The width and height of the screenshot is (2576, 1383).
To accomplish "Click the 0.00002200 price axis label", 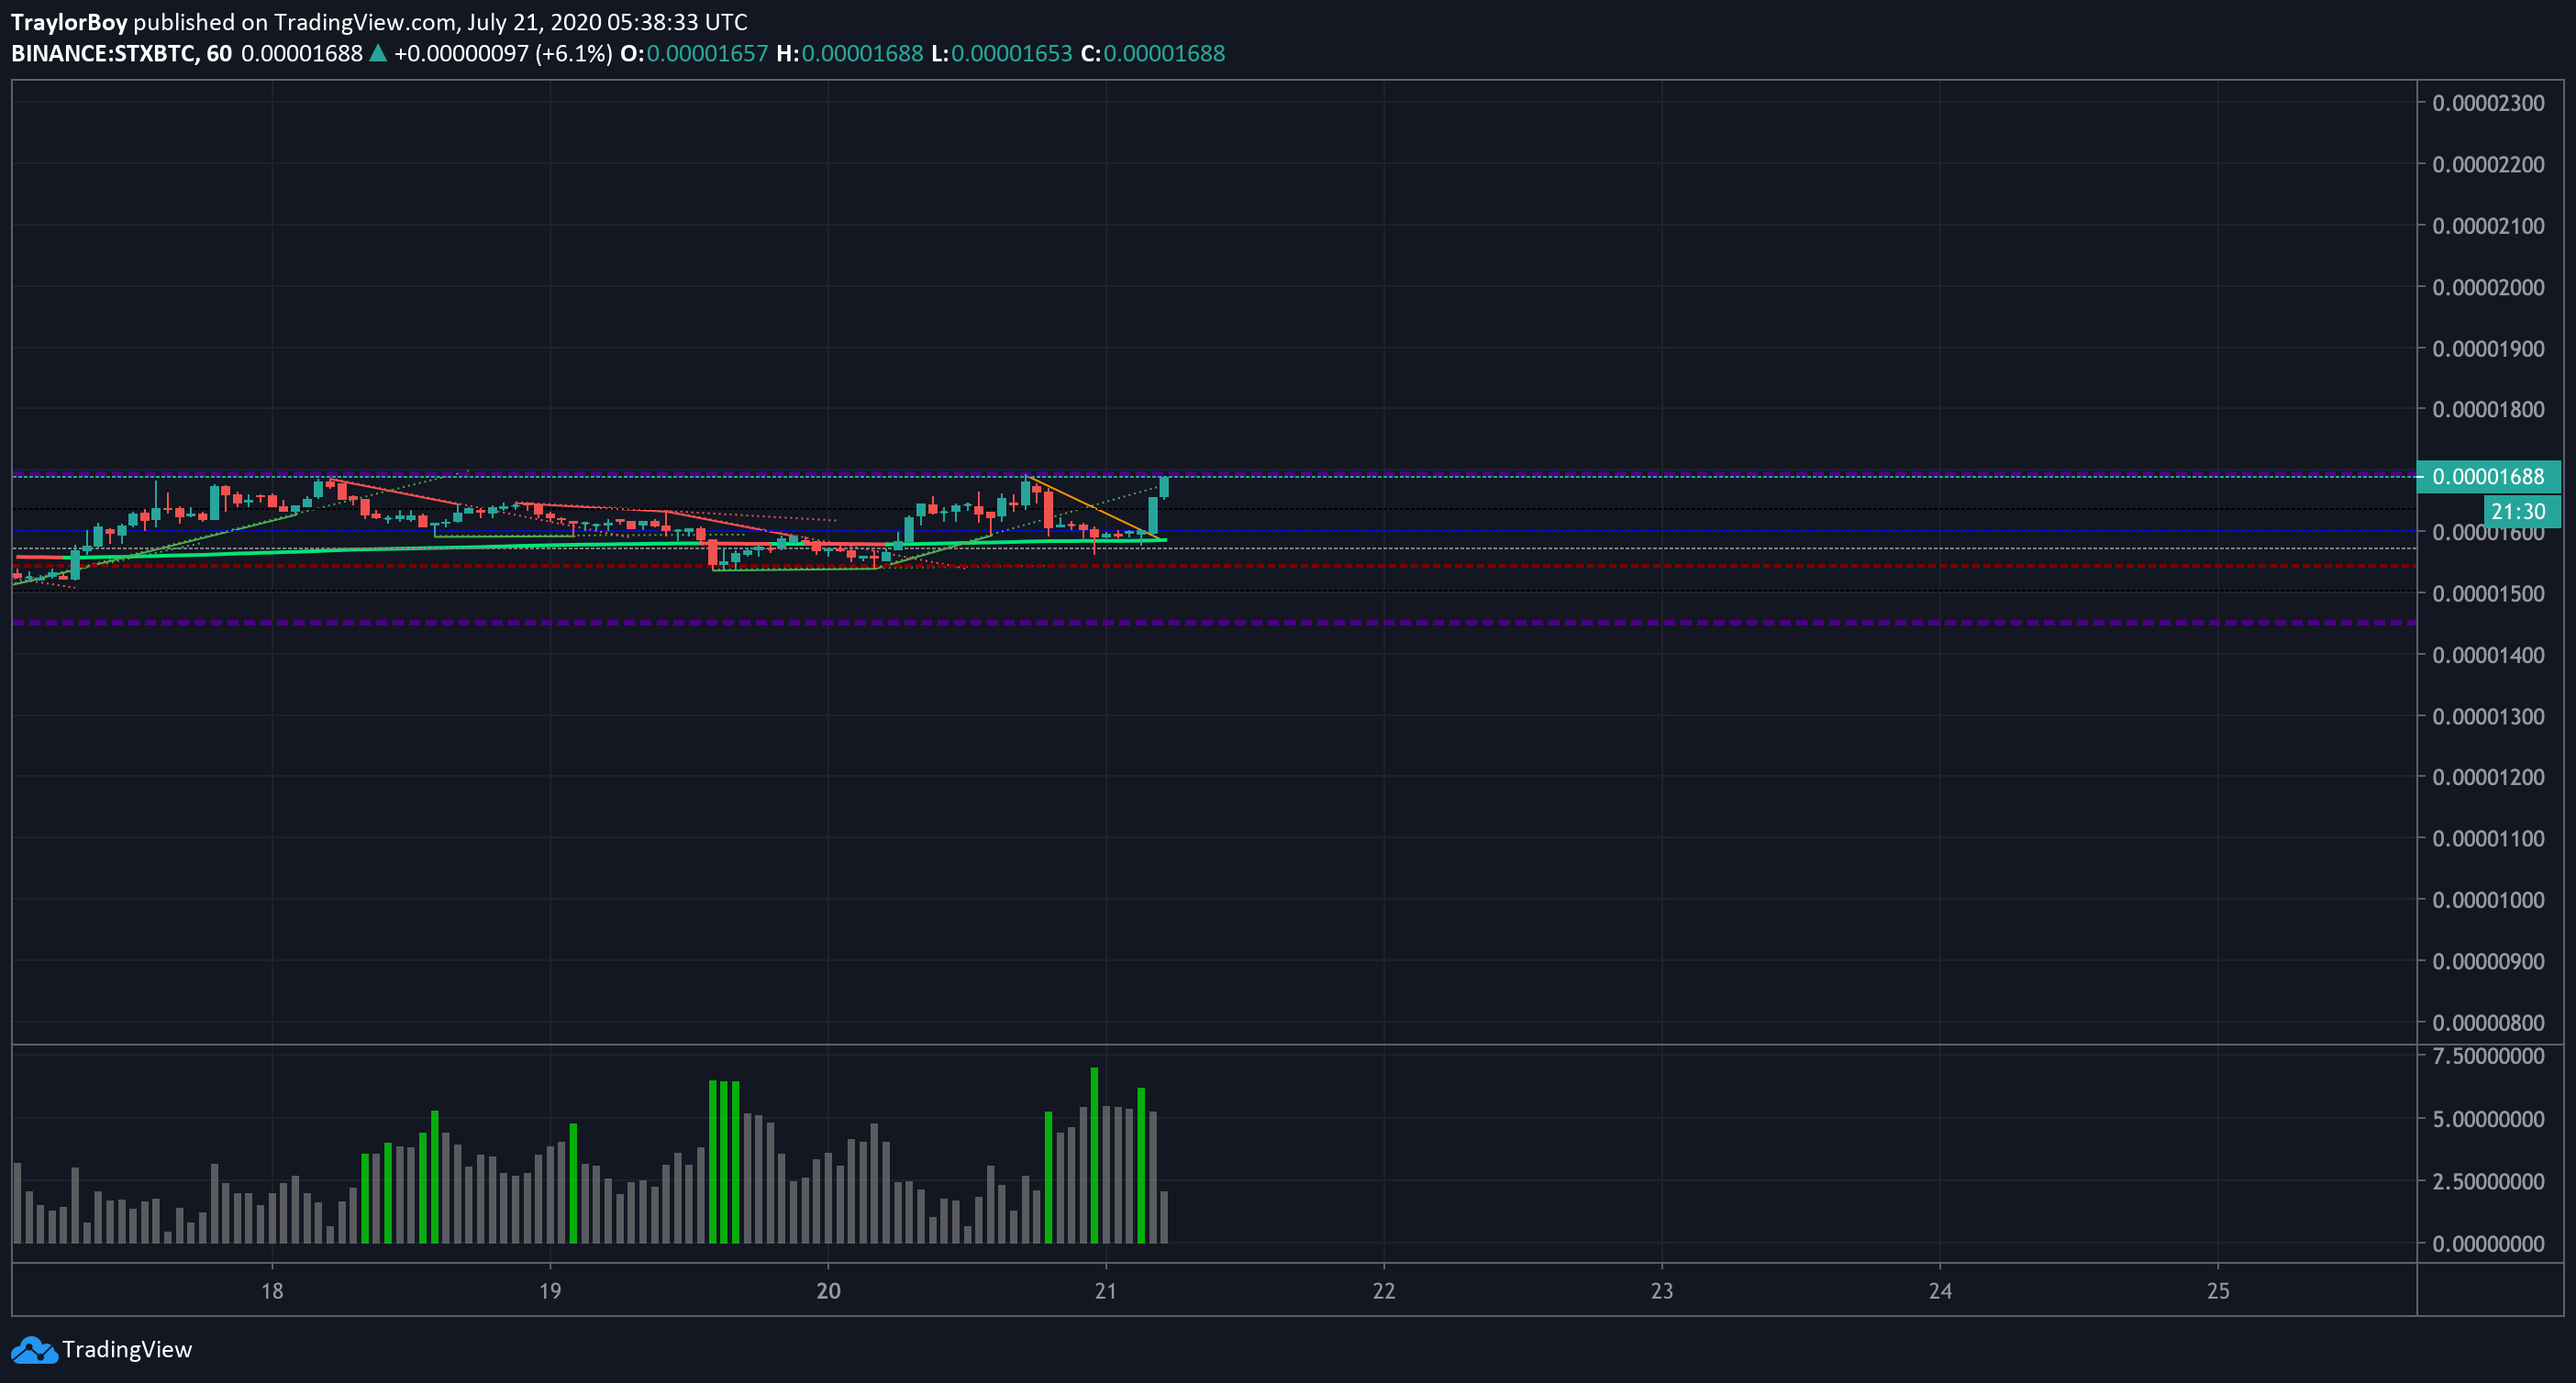I will [2489, 164].
